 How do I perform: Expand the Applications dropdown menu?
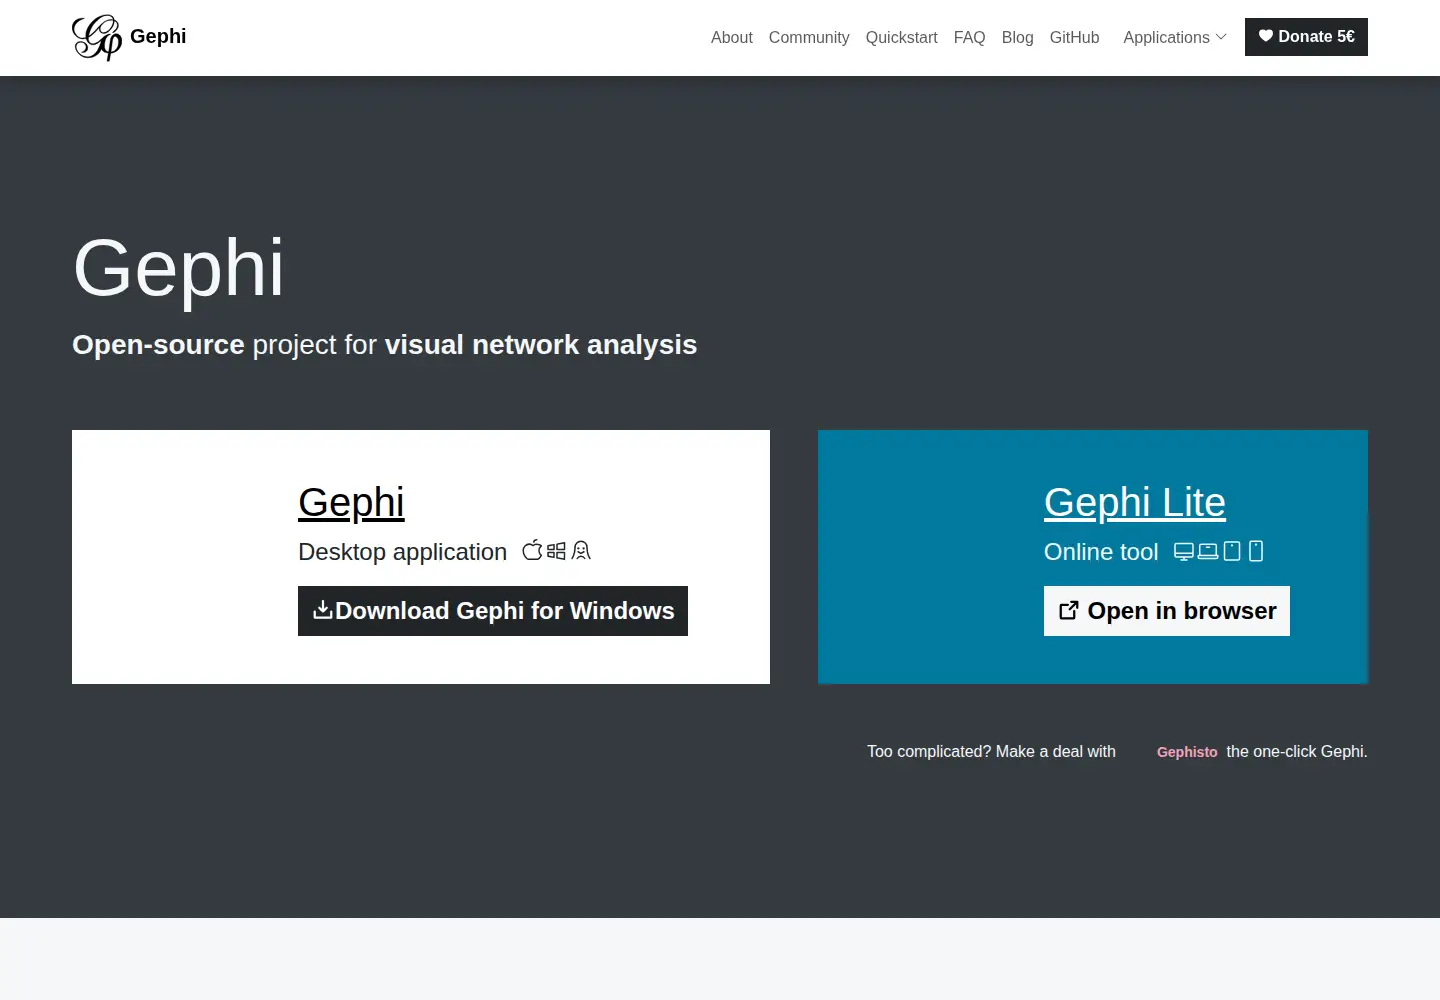click(x=1174, y=37)
